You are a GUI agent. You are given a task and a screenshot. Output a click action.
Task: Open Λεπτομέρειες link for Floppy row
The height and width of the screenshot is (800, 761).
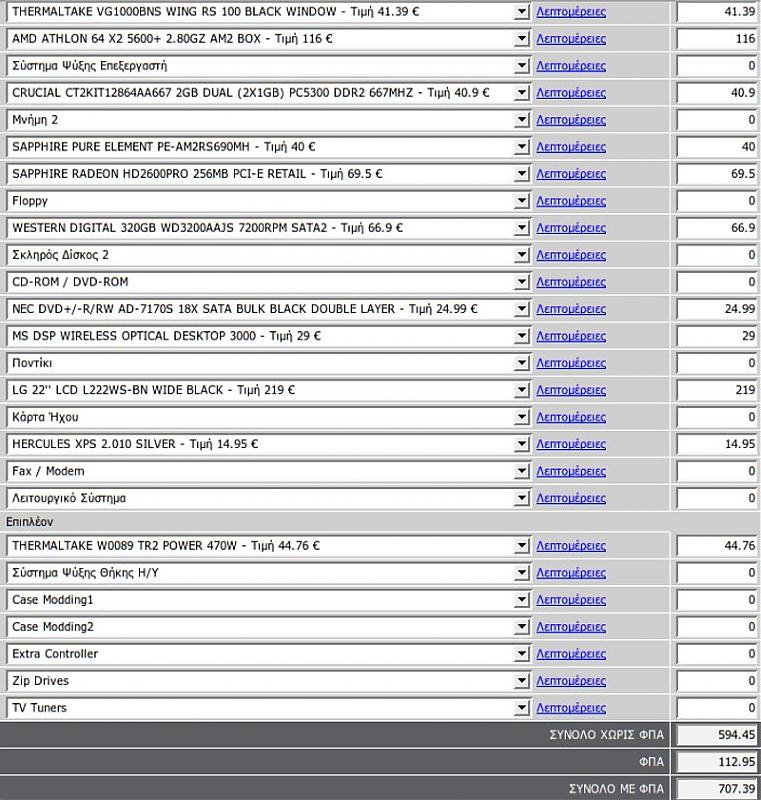click(x=571, y=201)
